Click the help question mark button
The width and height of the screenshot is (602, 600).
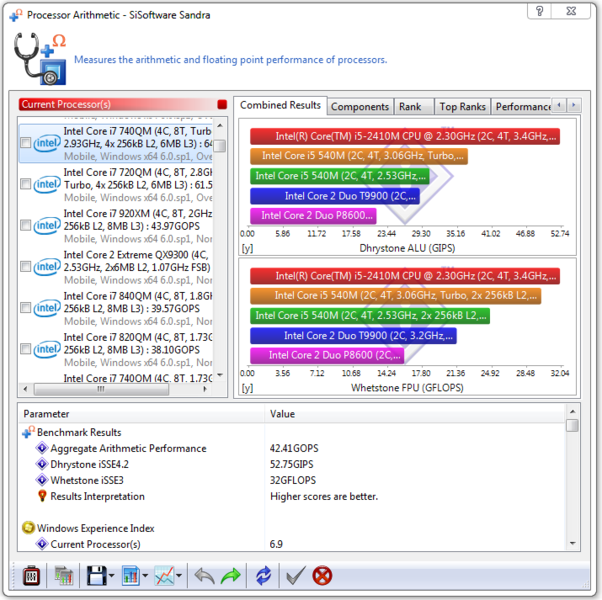(539, 11)
